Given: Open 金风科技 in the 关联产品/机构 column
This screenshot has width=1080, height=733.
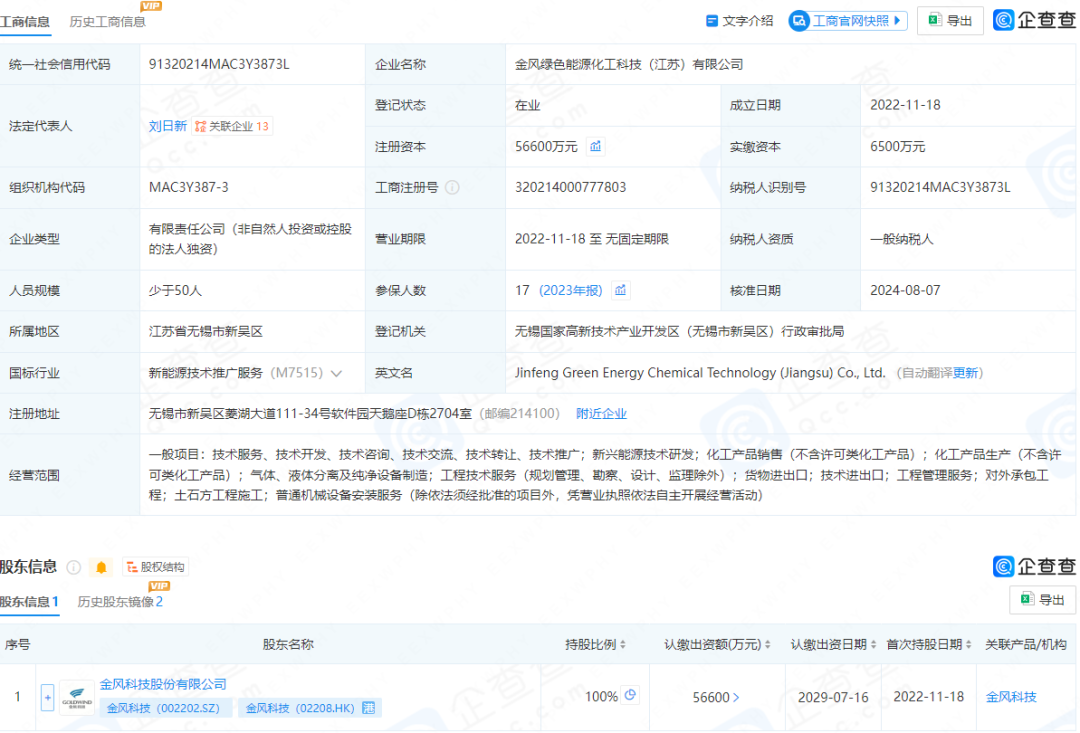Looking at the screenshot, I should [x=1011, y=696].
